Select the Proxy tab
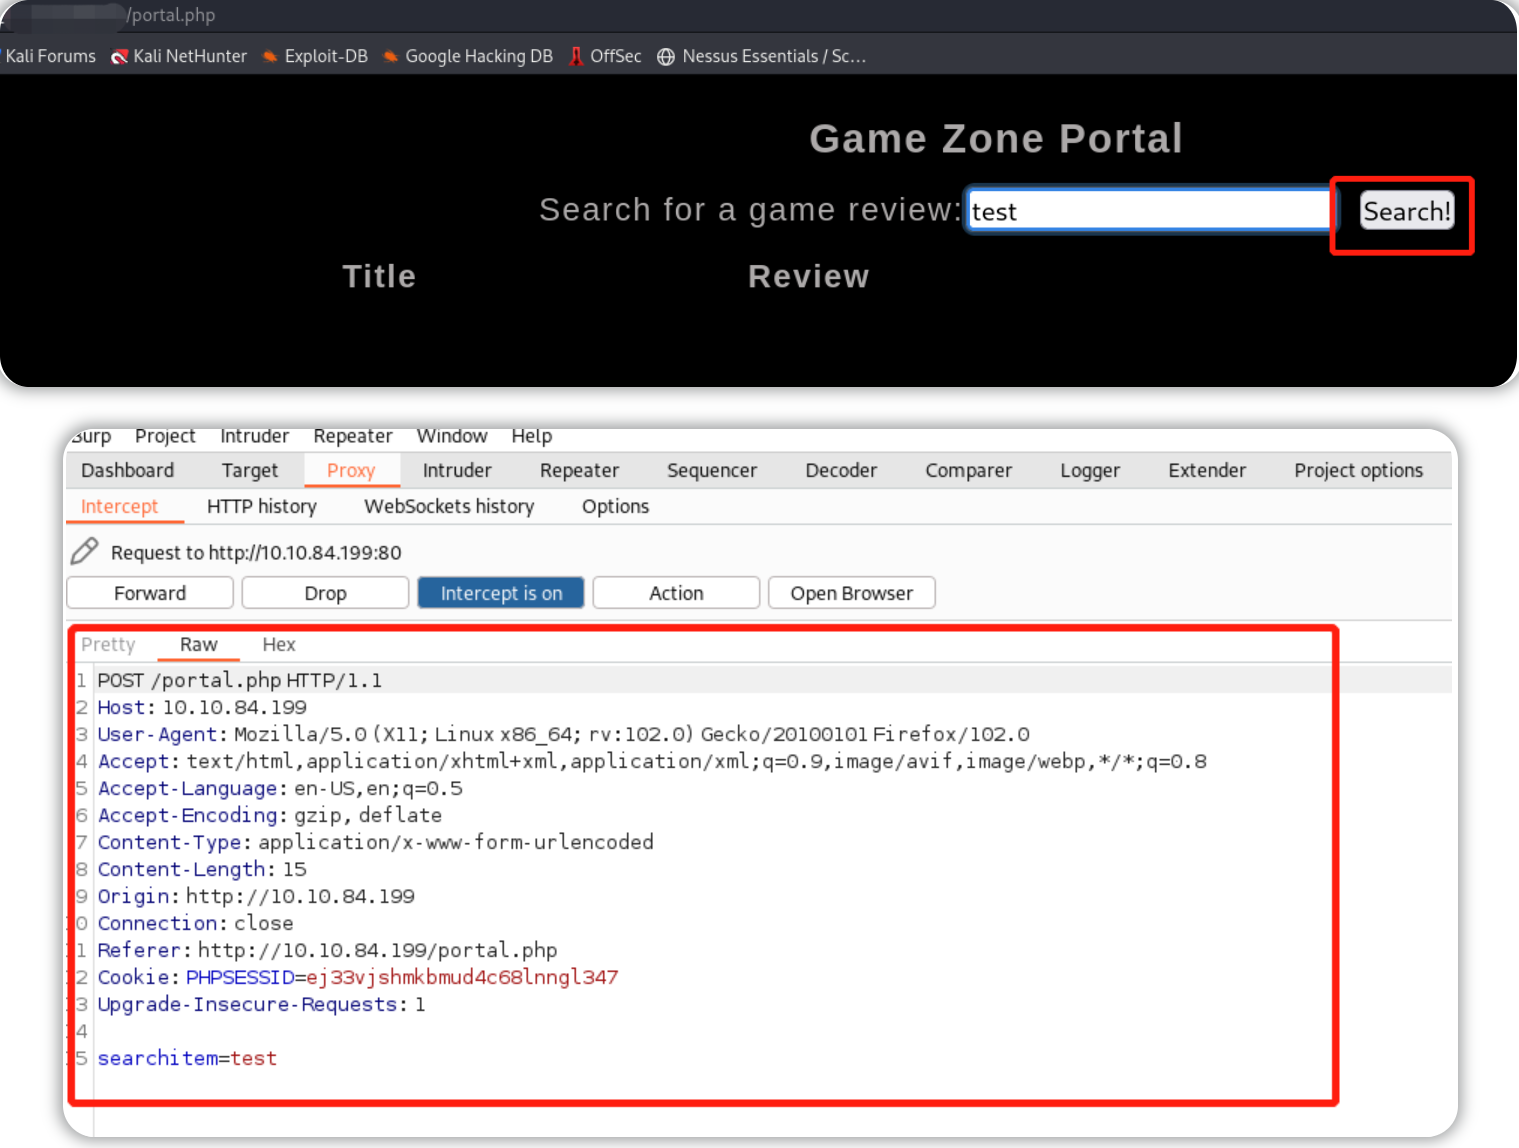The width and height of the screenshot is (1519, 1148). pos(351,470)
